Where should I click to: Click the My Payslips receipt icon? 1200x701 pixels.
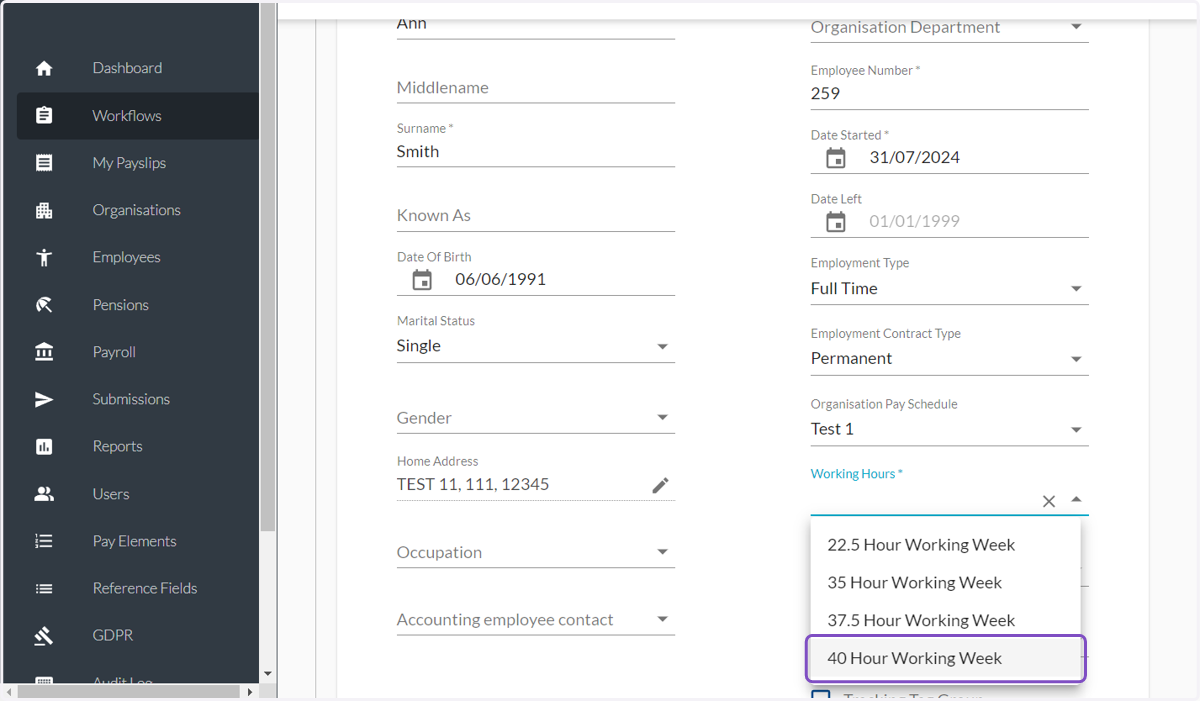(x=44, y=163)
